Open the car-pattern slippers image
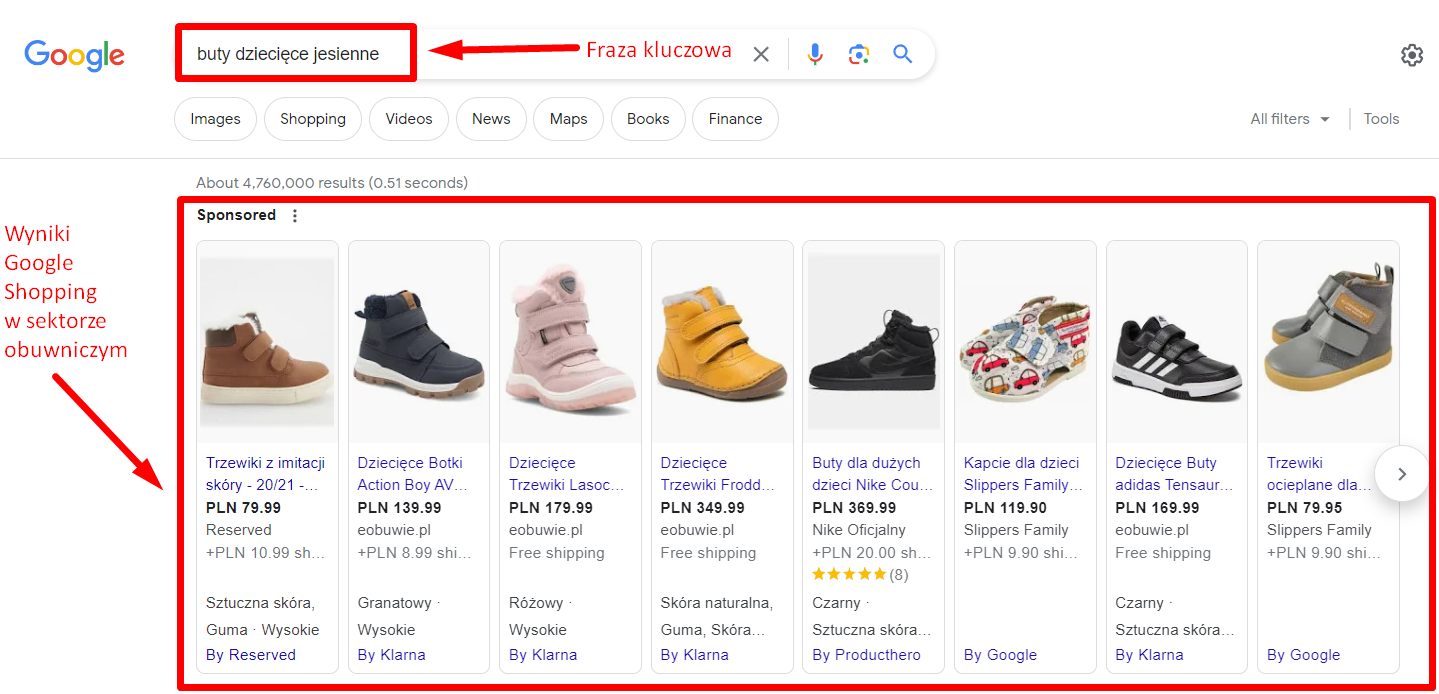This screenshot has height=694, width=1439. [1025, 342]
